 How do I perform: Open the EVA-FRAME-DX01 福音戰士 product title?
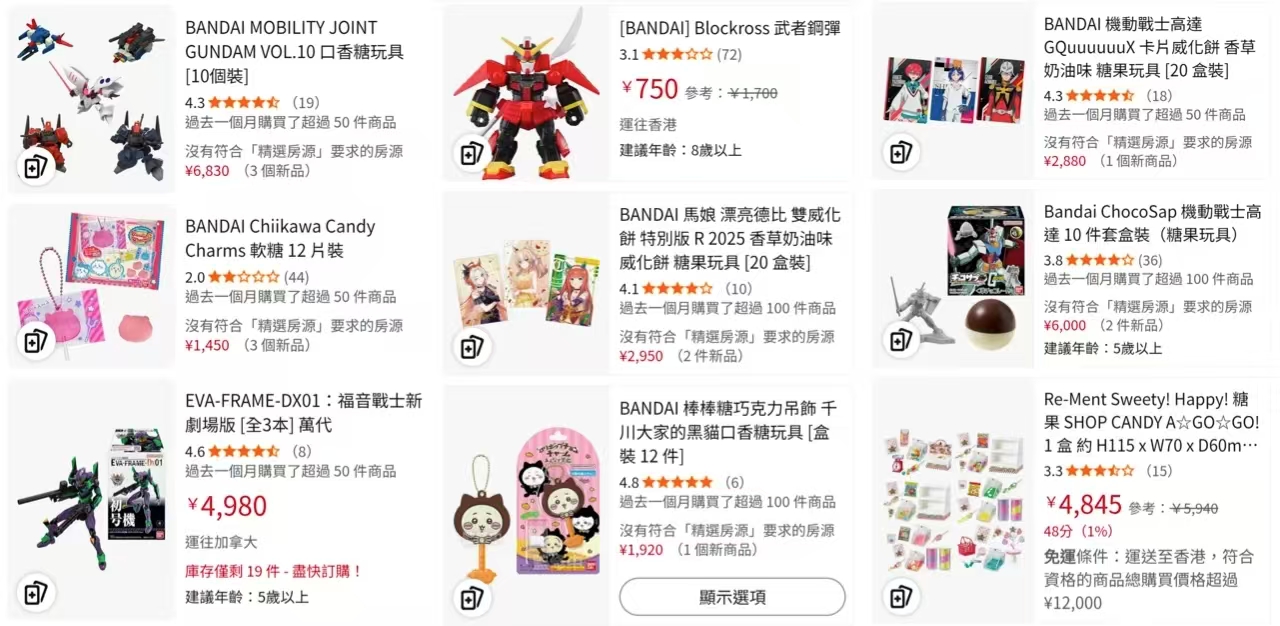click(304, 413)
